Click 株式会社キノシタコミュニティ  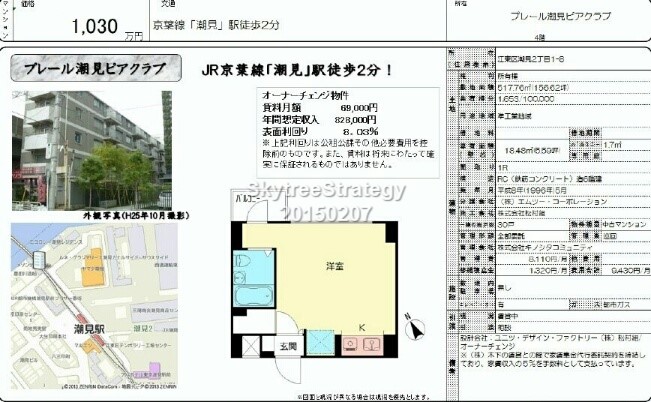[545, 248]
